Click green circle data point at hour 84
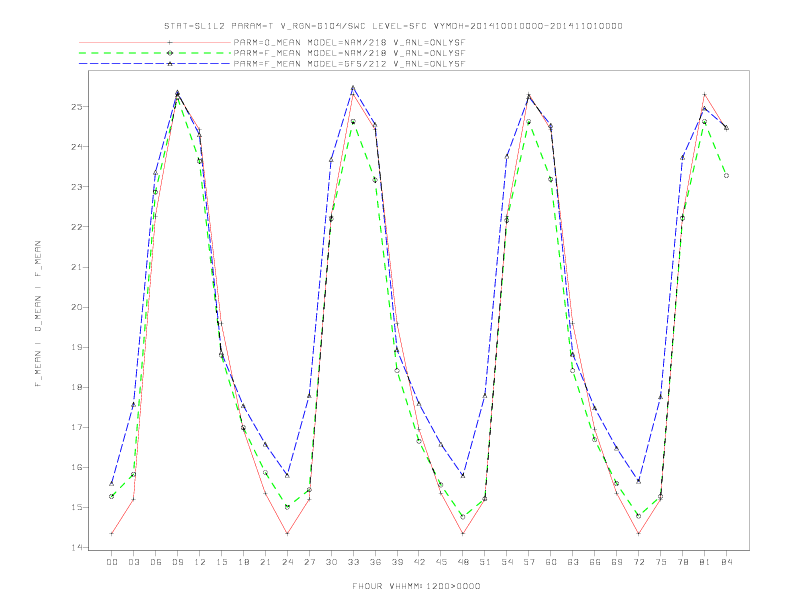This screenshot has width=792, height=612. pos(726,176)
